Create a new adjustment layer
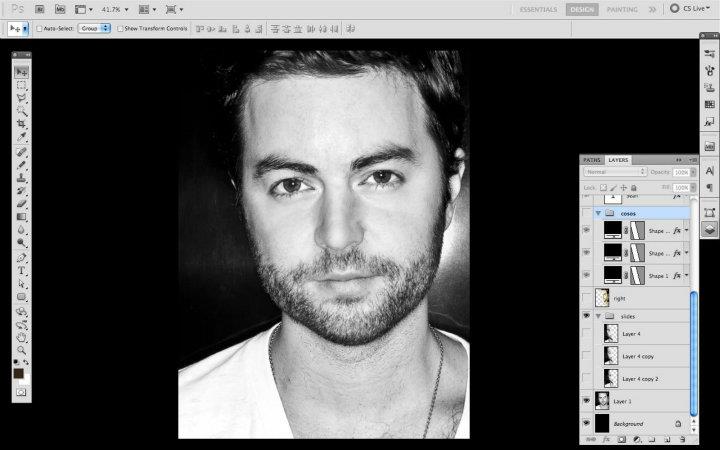The width and height of the screenshot is (720, 450). point(636,439)
